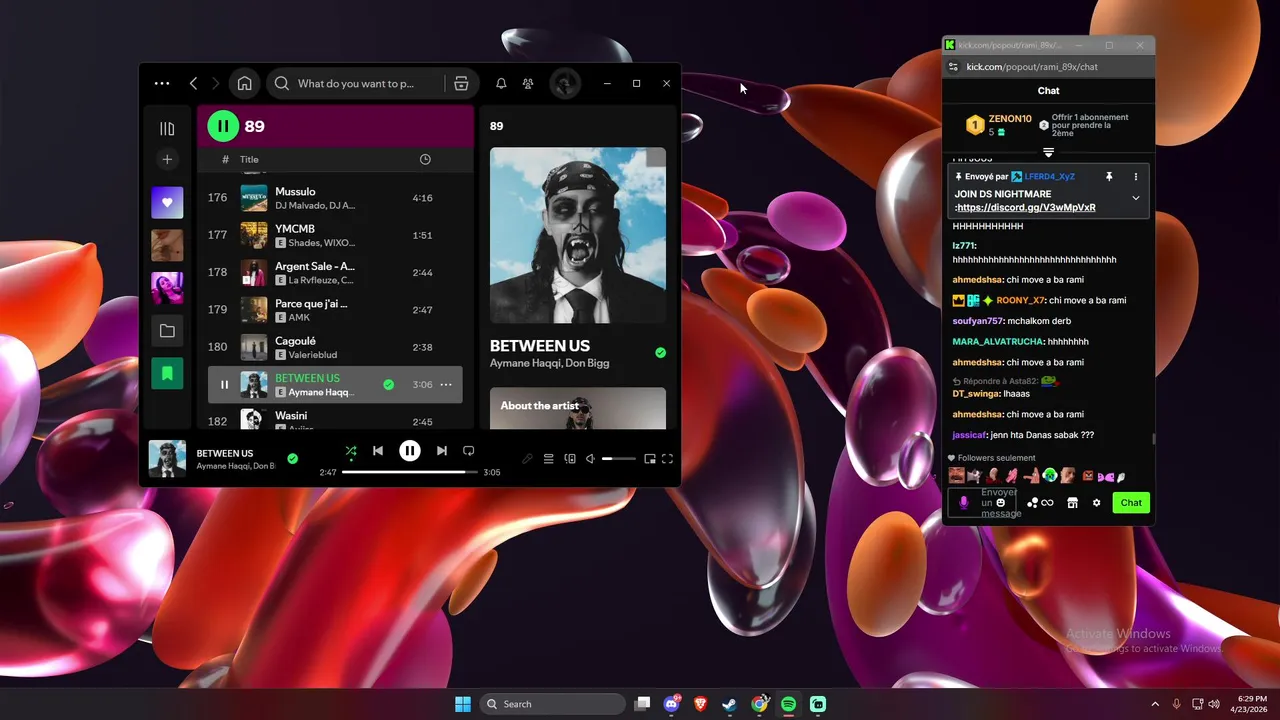
Task: Click the duration clock column header
Action: coord(425,159)
